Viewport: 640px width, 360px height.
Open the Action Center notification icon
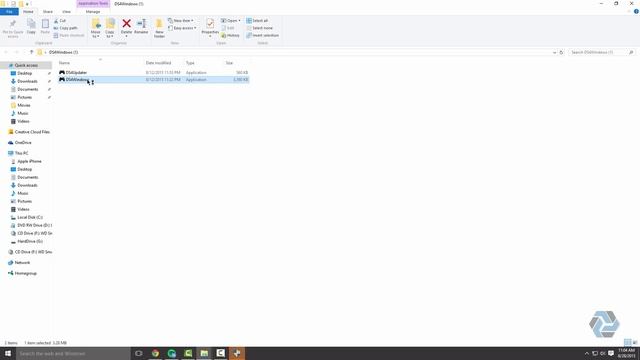pyautogui.click(x=611, y=353)
